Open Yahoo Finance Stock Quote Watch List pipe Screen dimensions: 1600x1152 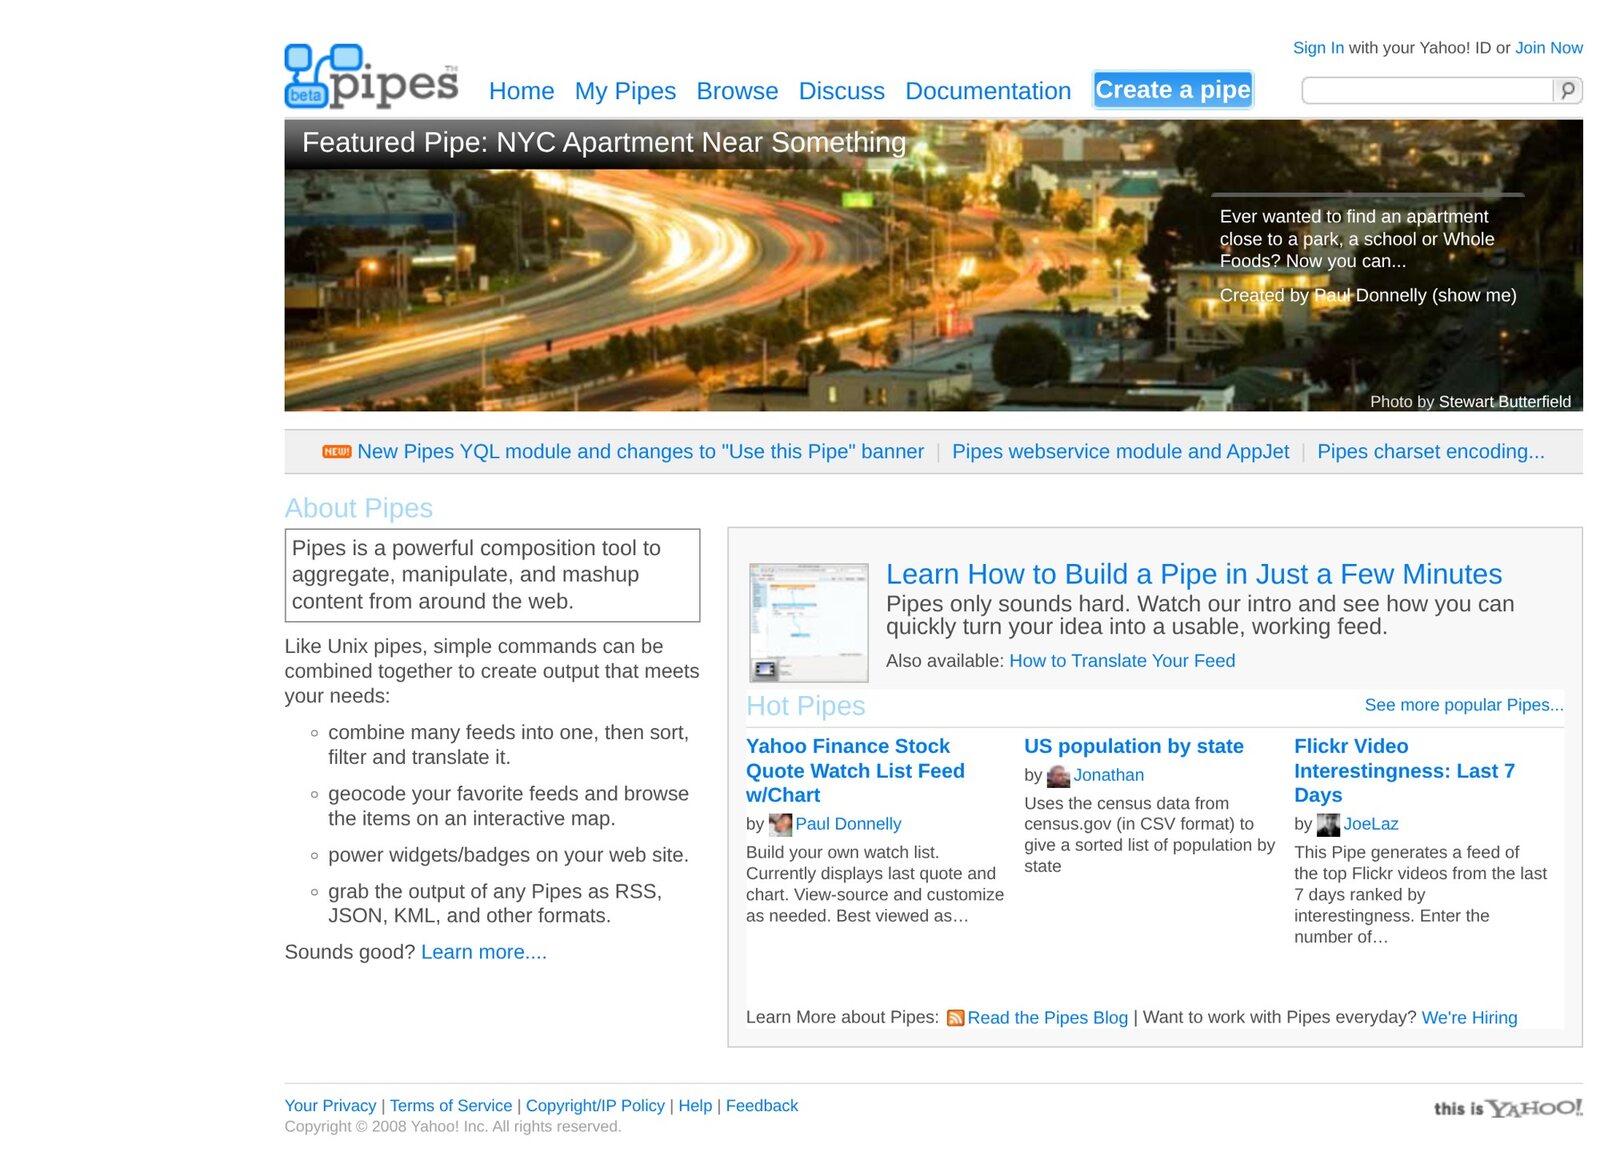coord(855,771)
